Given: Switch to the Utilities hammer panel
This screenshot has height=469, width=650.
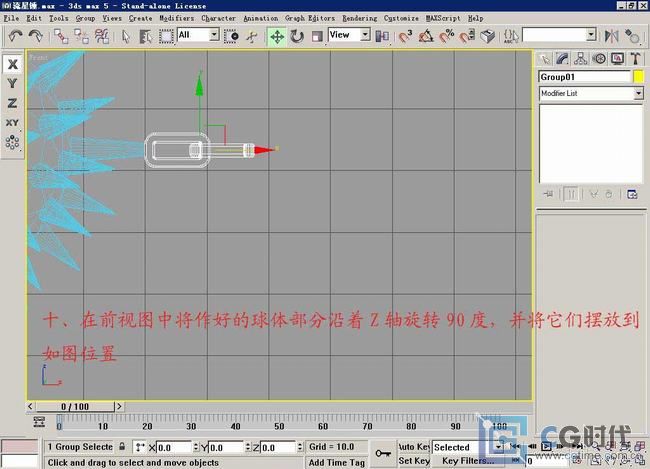Looking at the screenshot, I should 635,59.
